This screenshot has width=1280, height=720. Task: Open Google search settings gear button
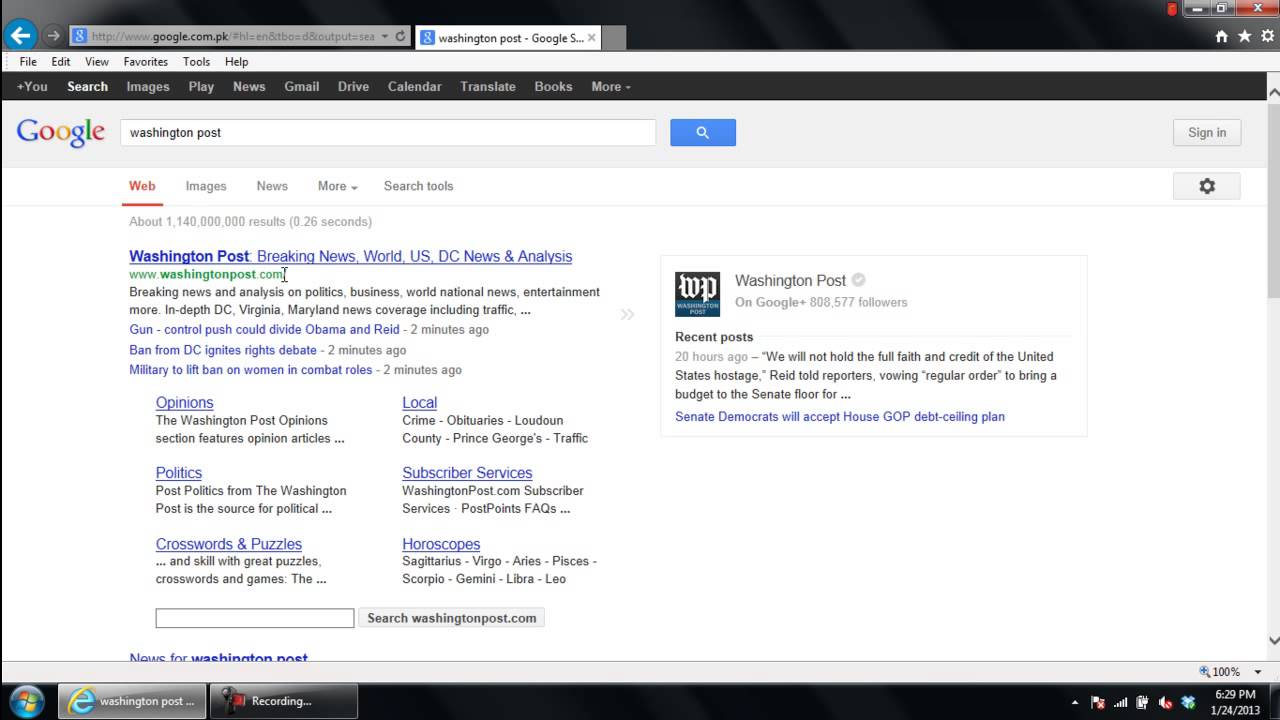pos(1207,186)
